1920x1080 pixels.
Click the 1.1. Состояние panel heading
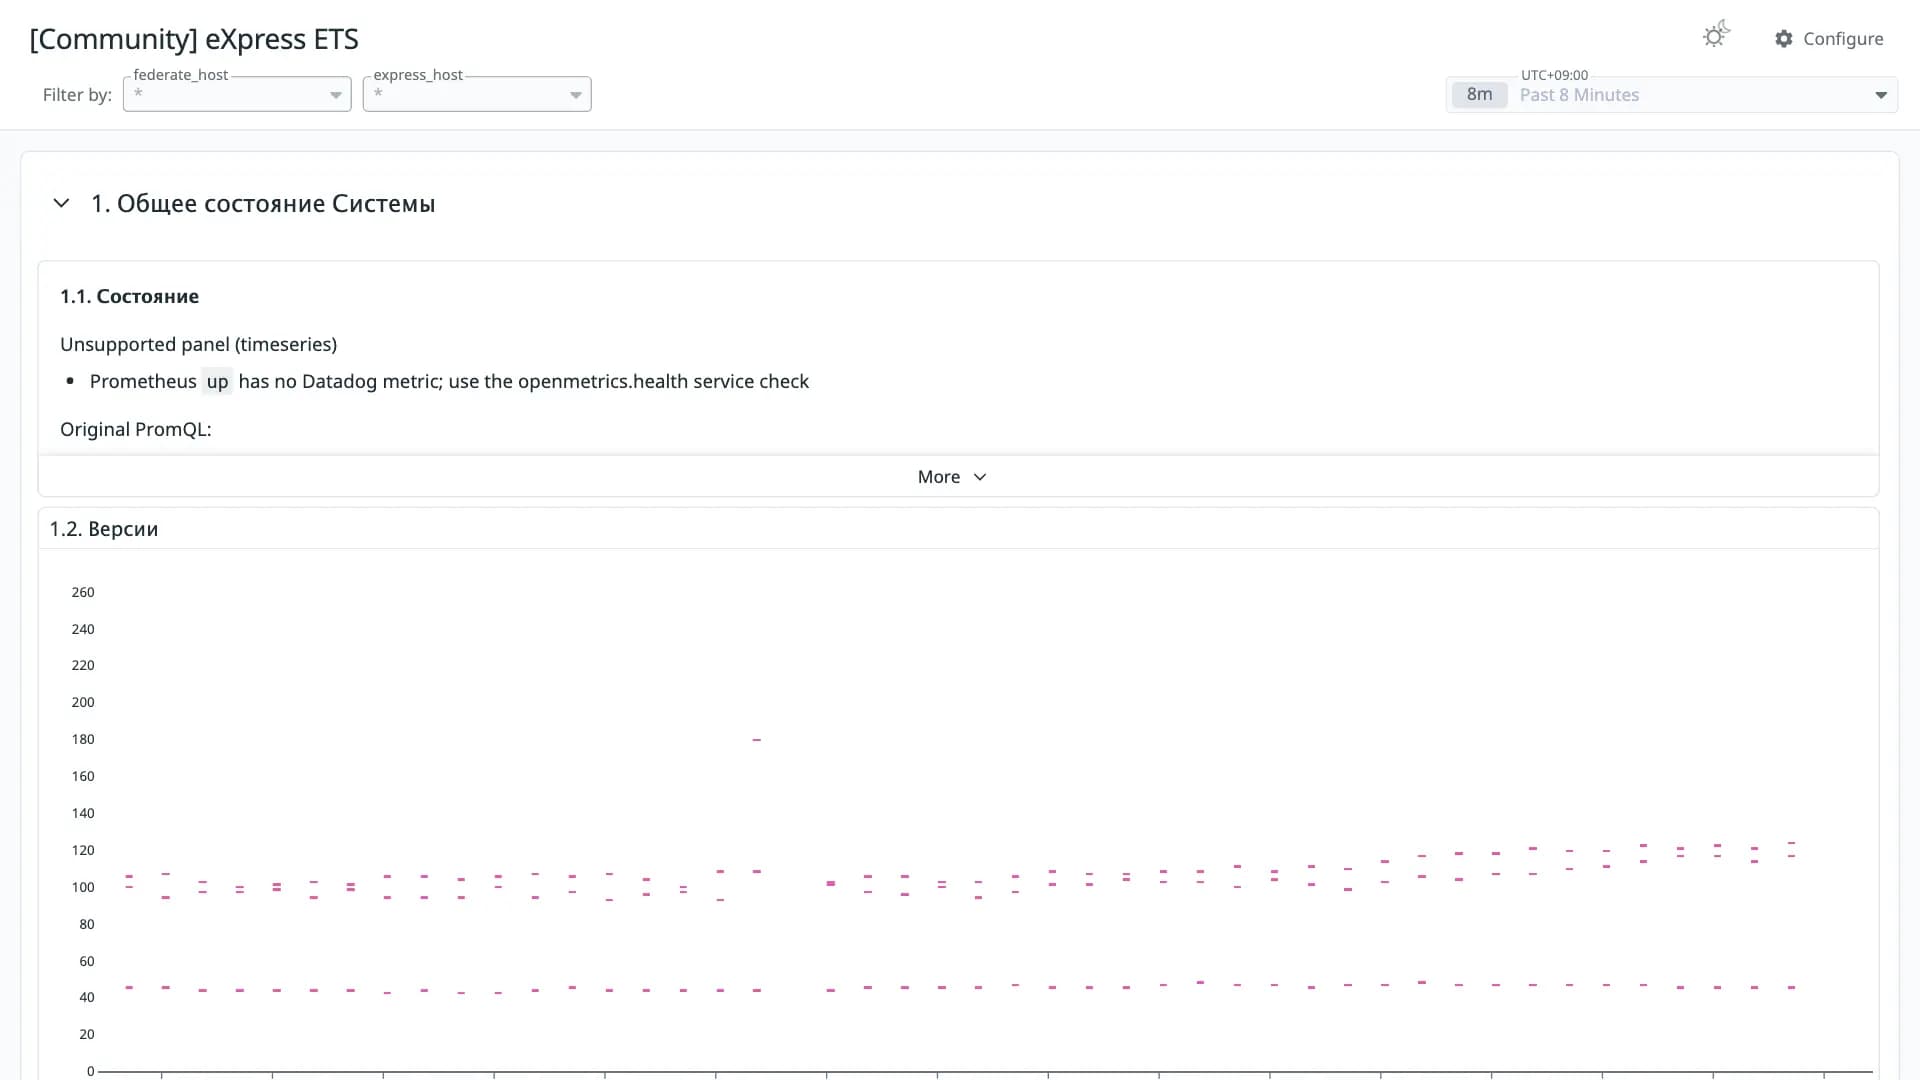pos(129,296)
